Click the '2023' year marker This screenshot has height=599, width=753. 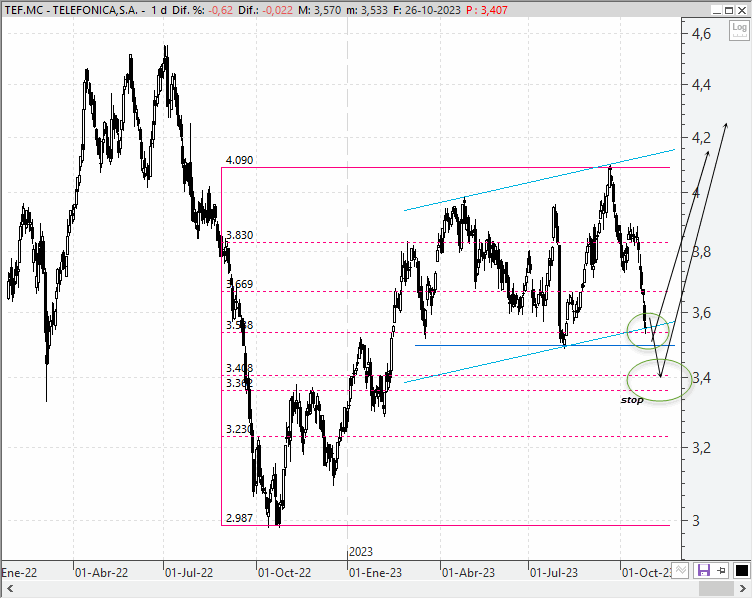pyautogui.click(x=361, y=552)
